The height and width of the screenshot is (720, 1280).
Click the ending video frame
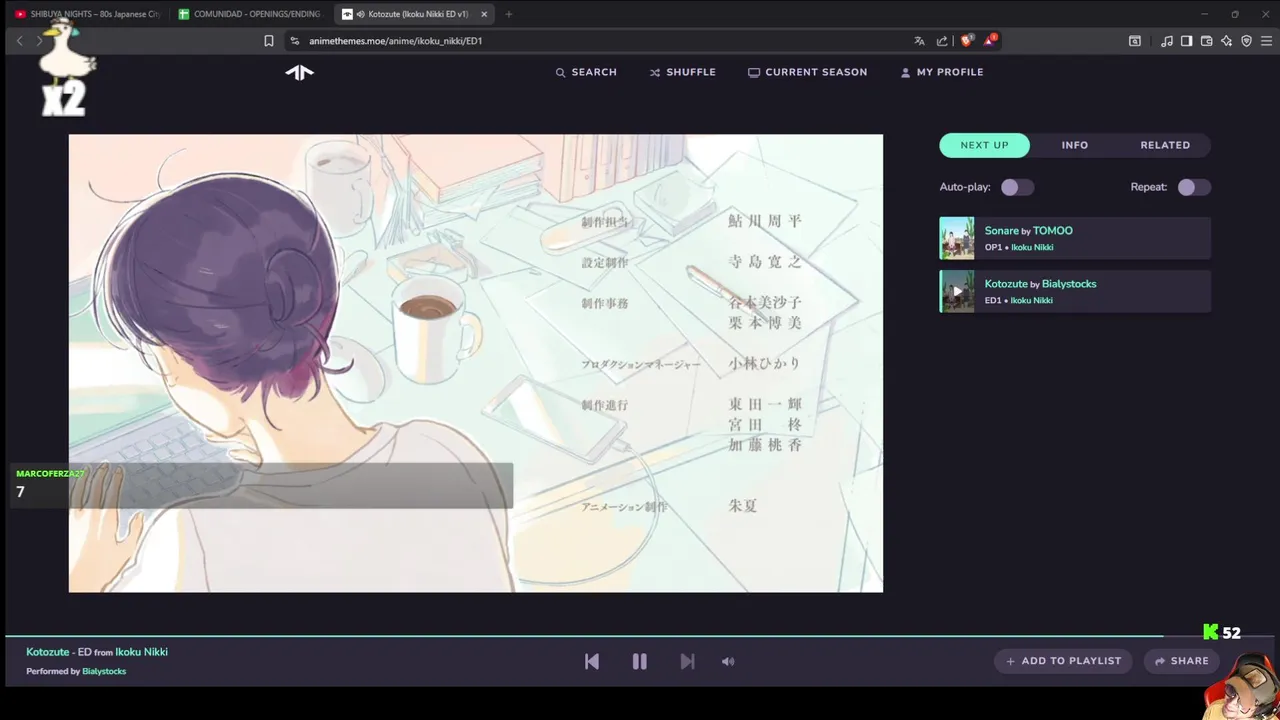tap(476, 363)
